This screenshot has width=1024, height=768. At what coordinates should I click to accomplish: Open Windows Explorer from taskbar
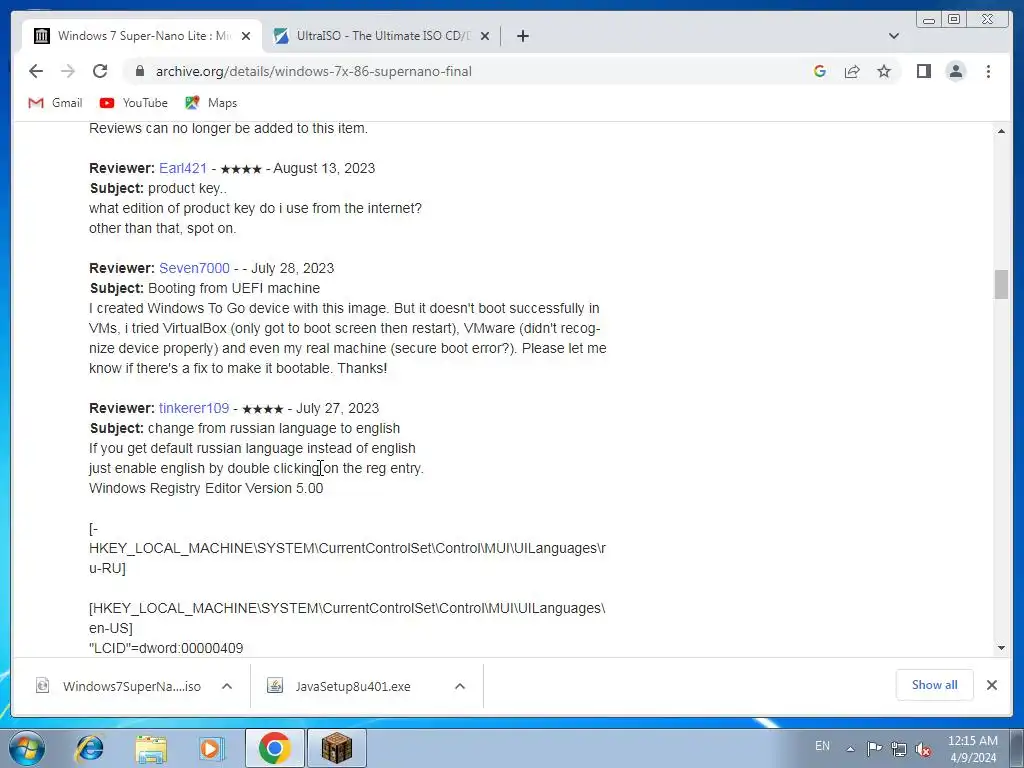click(151, 748)
